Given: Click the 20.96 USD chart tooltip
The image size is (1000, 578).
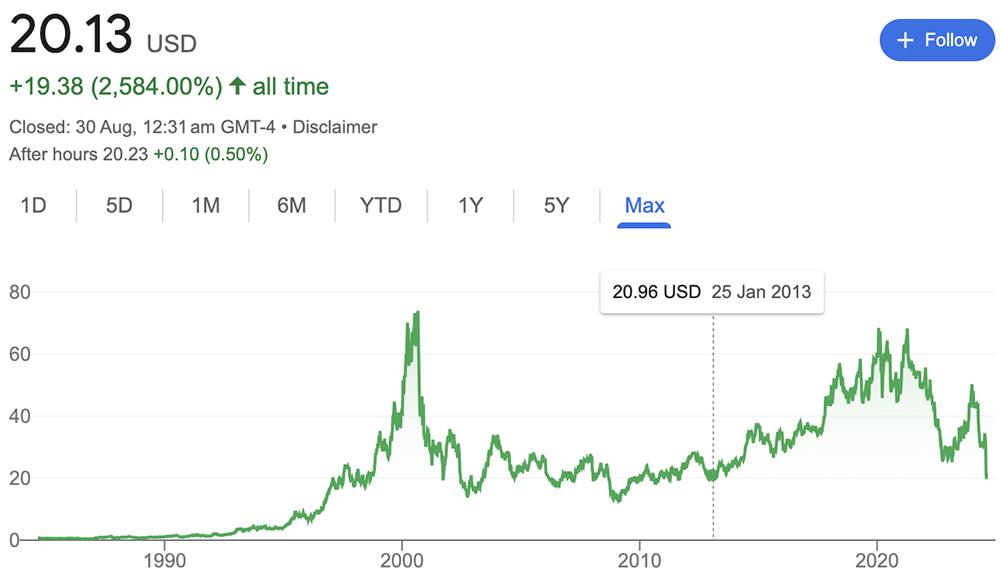Looking at the screenshot, I should tap(711, 293).
